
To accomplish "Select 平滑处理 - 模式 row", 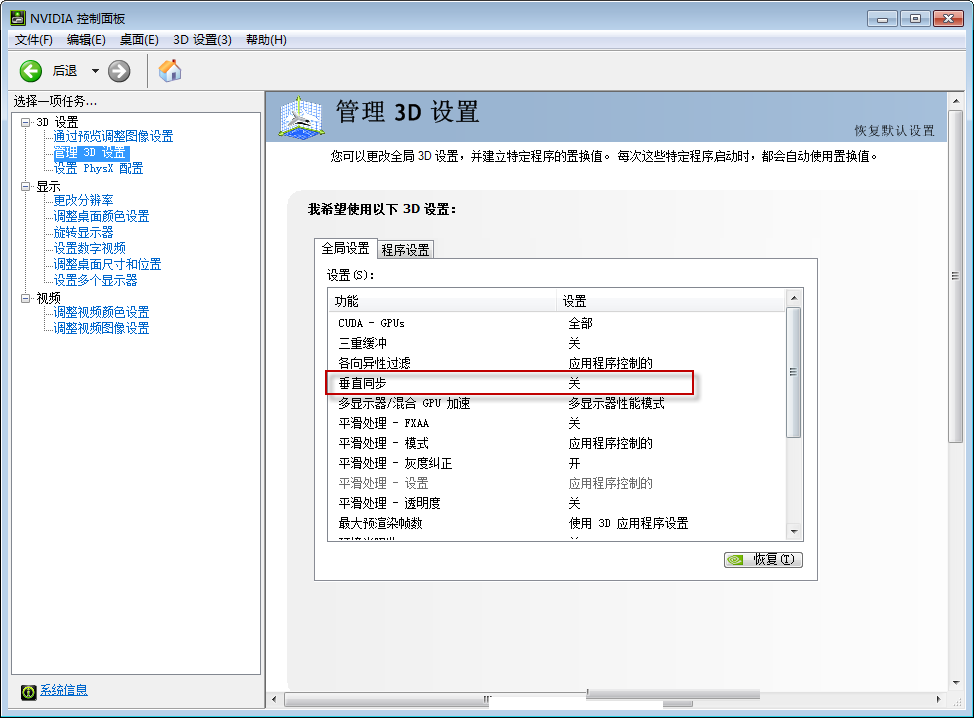I will click(x=557, y=443).
